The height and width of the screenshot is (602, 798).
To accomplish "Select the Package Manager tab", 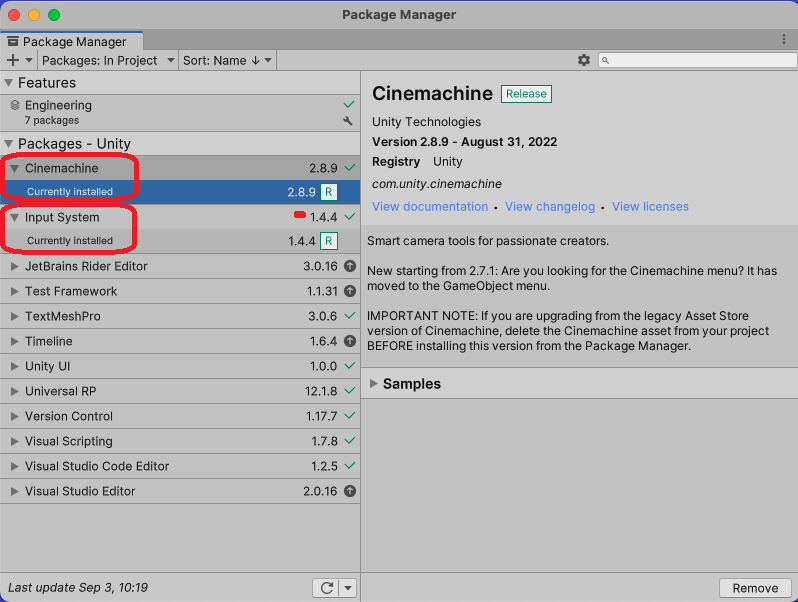I will [72, 42].
